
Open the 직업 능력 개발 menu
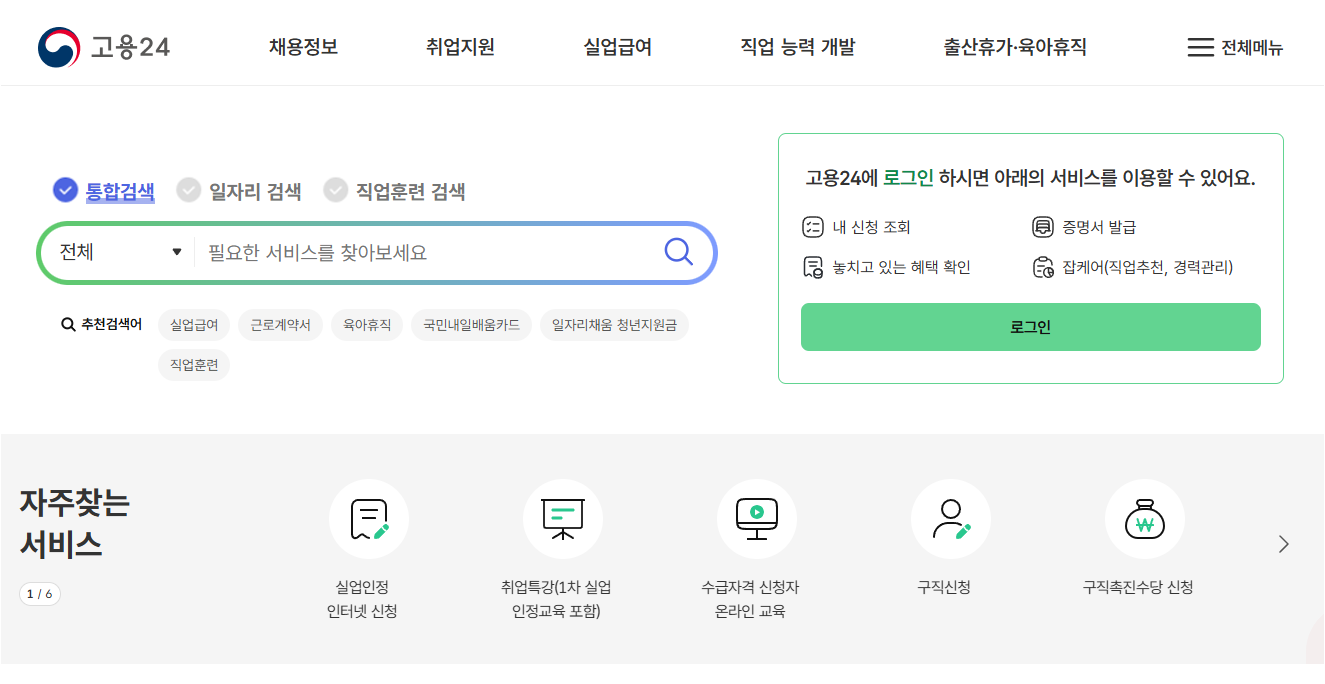798,47
